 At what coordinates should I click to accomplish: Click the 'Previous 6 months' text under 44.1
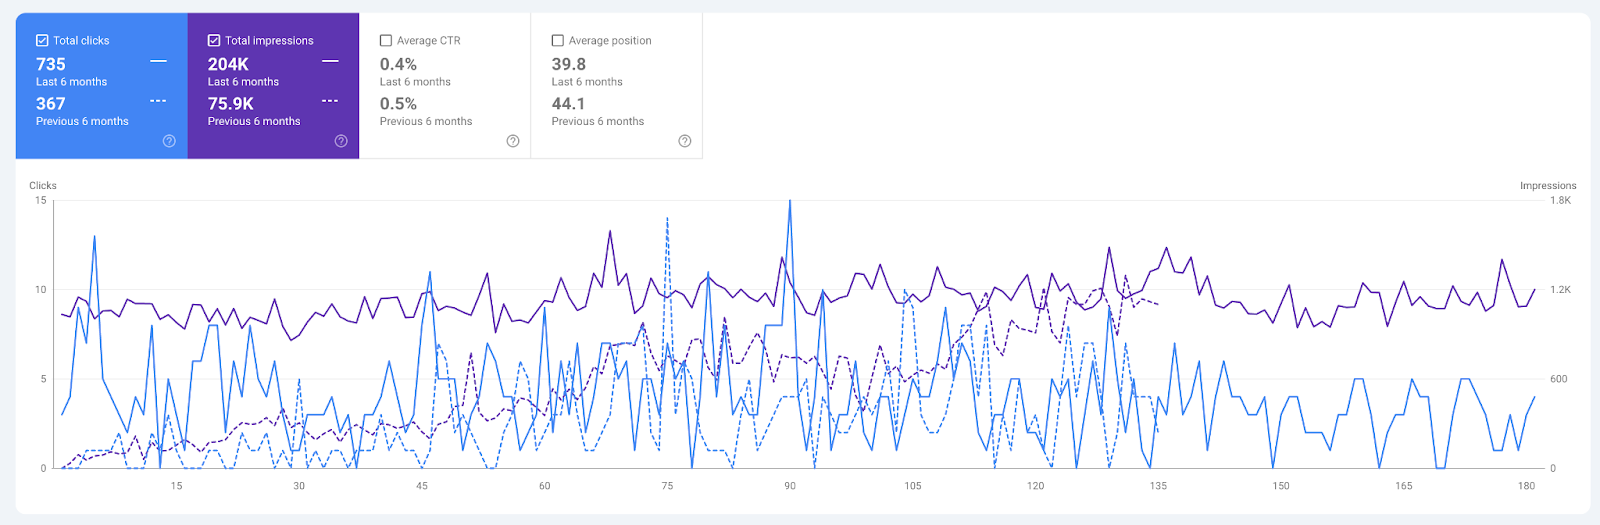coord(598,121)
